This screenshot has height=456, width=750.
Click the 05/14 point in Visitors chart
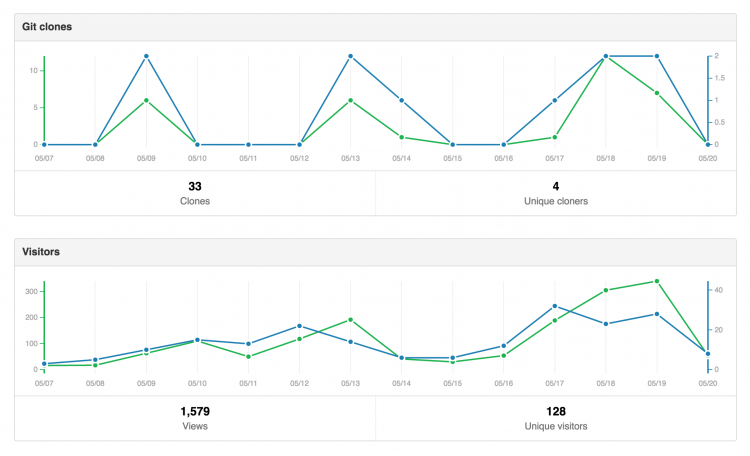click(x=402, y=358)
